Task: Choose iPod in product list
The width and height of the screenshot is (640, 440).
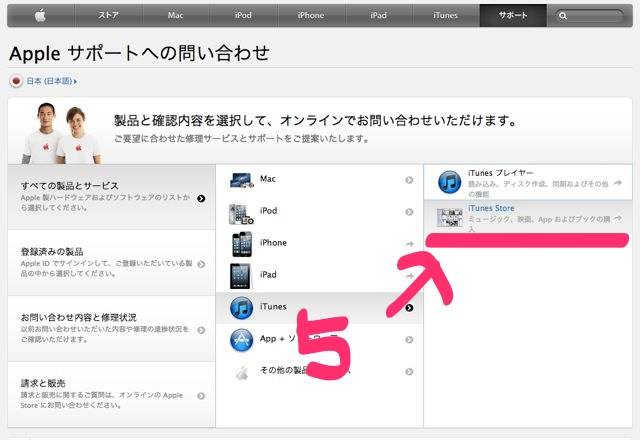Action: [319, 211]
